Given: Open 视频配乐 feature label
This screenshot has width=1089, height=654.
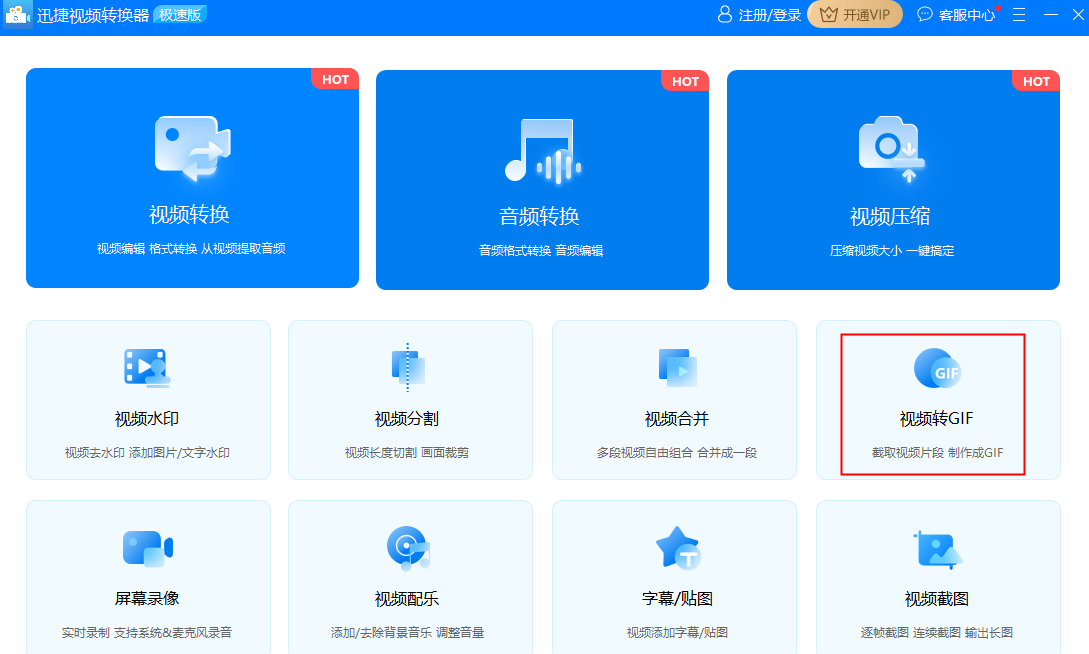Looking at the screenshot, I should click(407, 598).
